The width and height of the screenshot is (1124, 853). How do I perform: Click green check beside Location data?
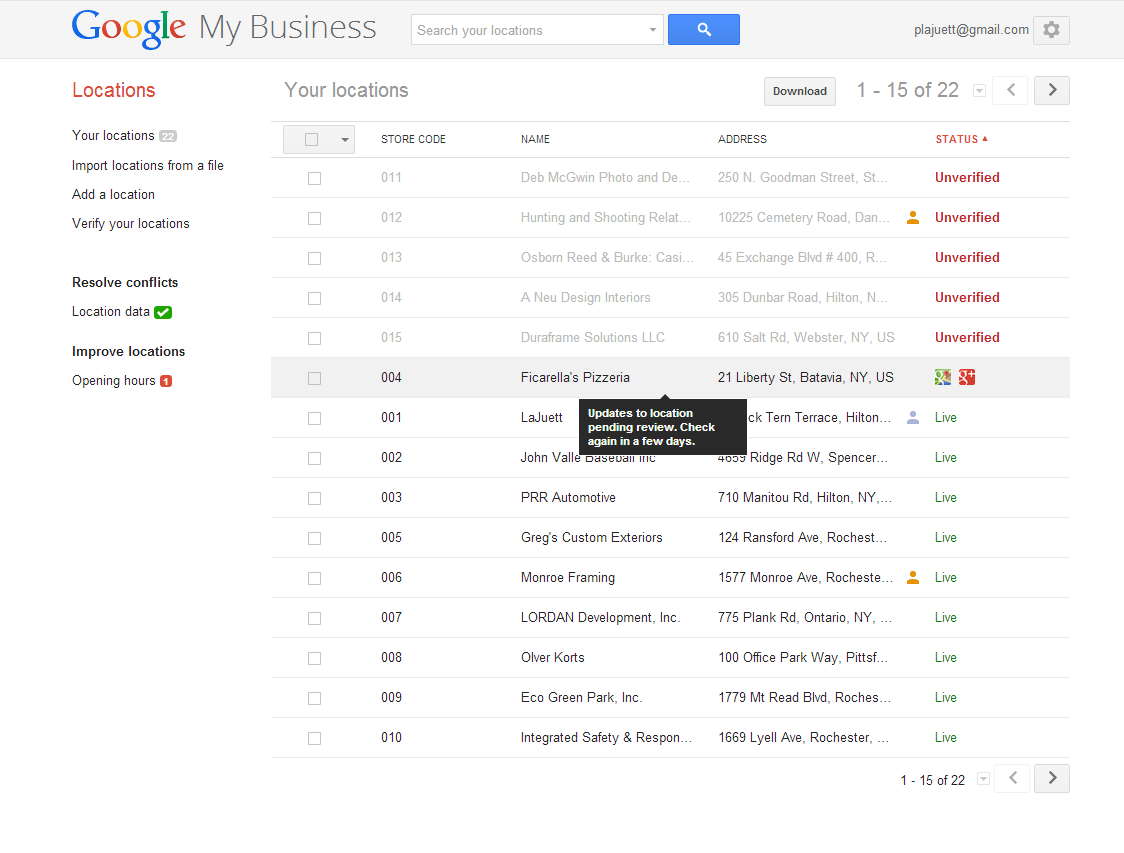click(x=163, y=312)
